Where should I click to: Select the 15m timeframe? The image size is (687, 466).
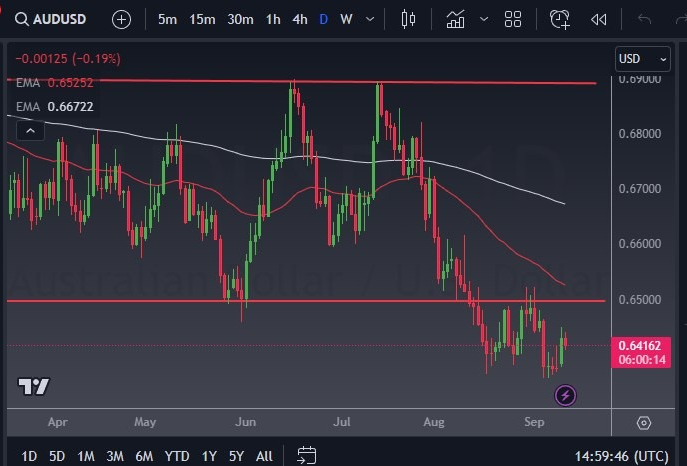coord(202,19)
